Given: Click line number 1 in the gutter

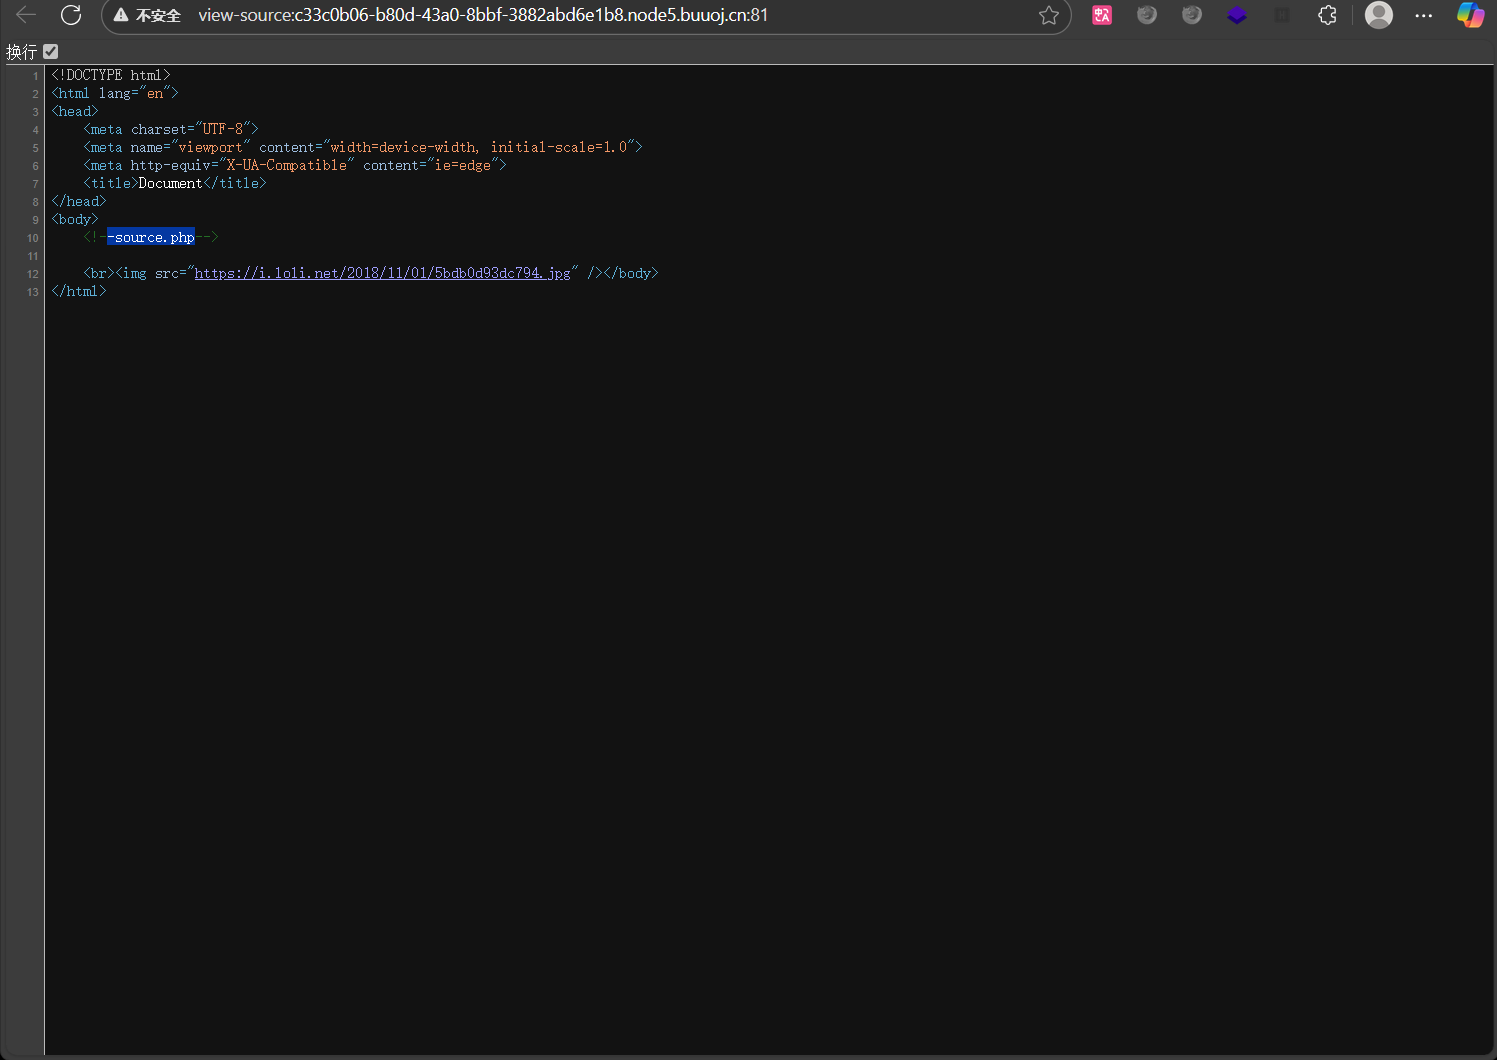Looking at the screenshot, I should [35, 75].
